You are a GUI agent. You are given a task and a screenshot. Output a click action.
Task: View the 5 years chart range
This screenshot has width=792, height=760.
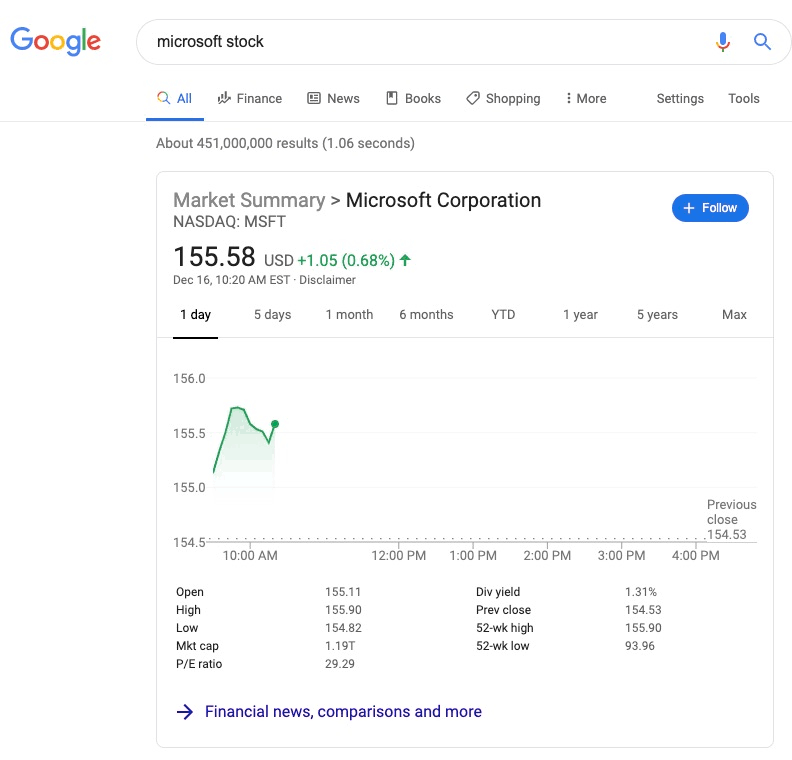pos(657,315)
